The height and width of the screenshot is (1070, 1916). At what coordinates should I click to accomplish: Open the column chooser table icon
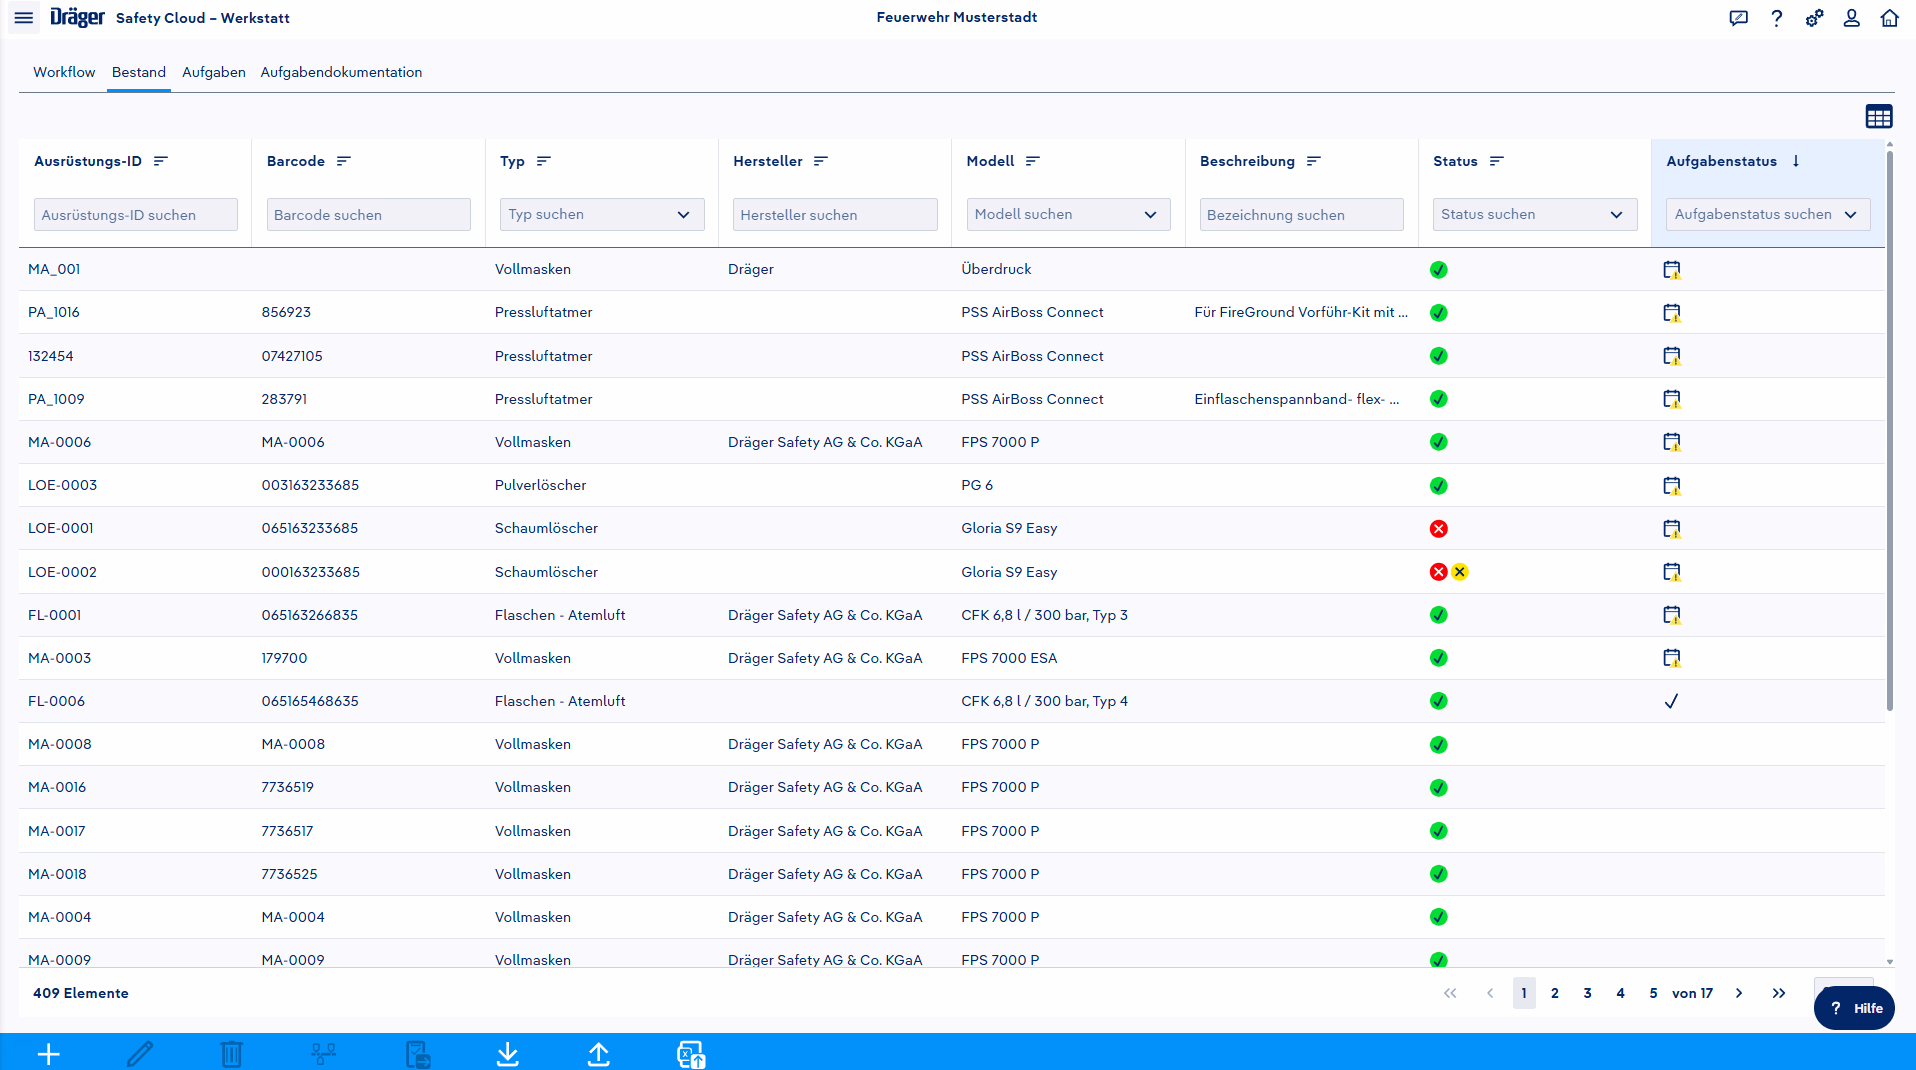(1879, 117)
